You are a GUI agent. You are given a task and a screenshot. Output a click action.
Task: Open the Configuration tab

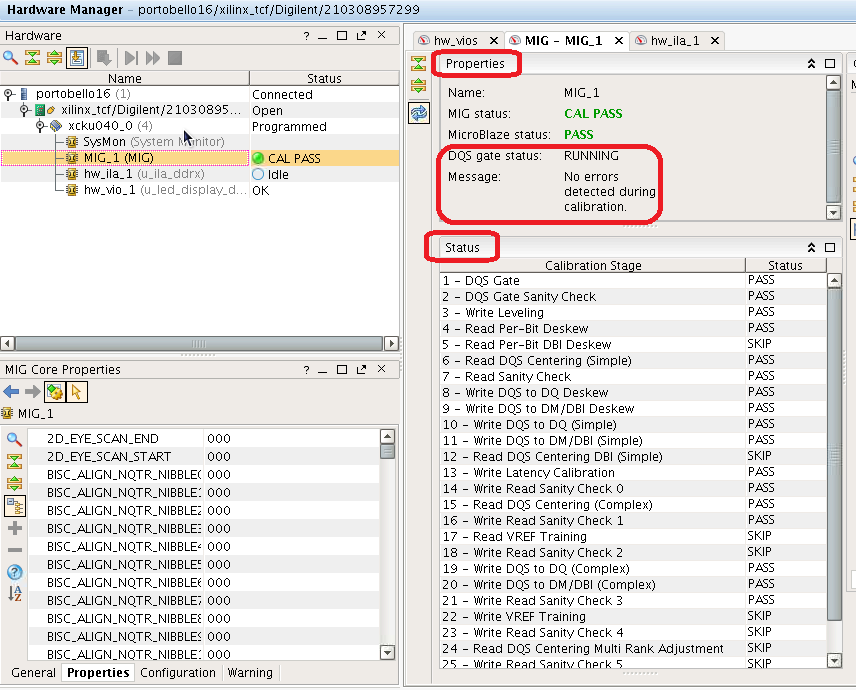click(x=177, y=673)
